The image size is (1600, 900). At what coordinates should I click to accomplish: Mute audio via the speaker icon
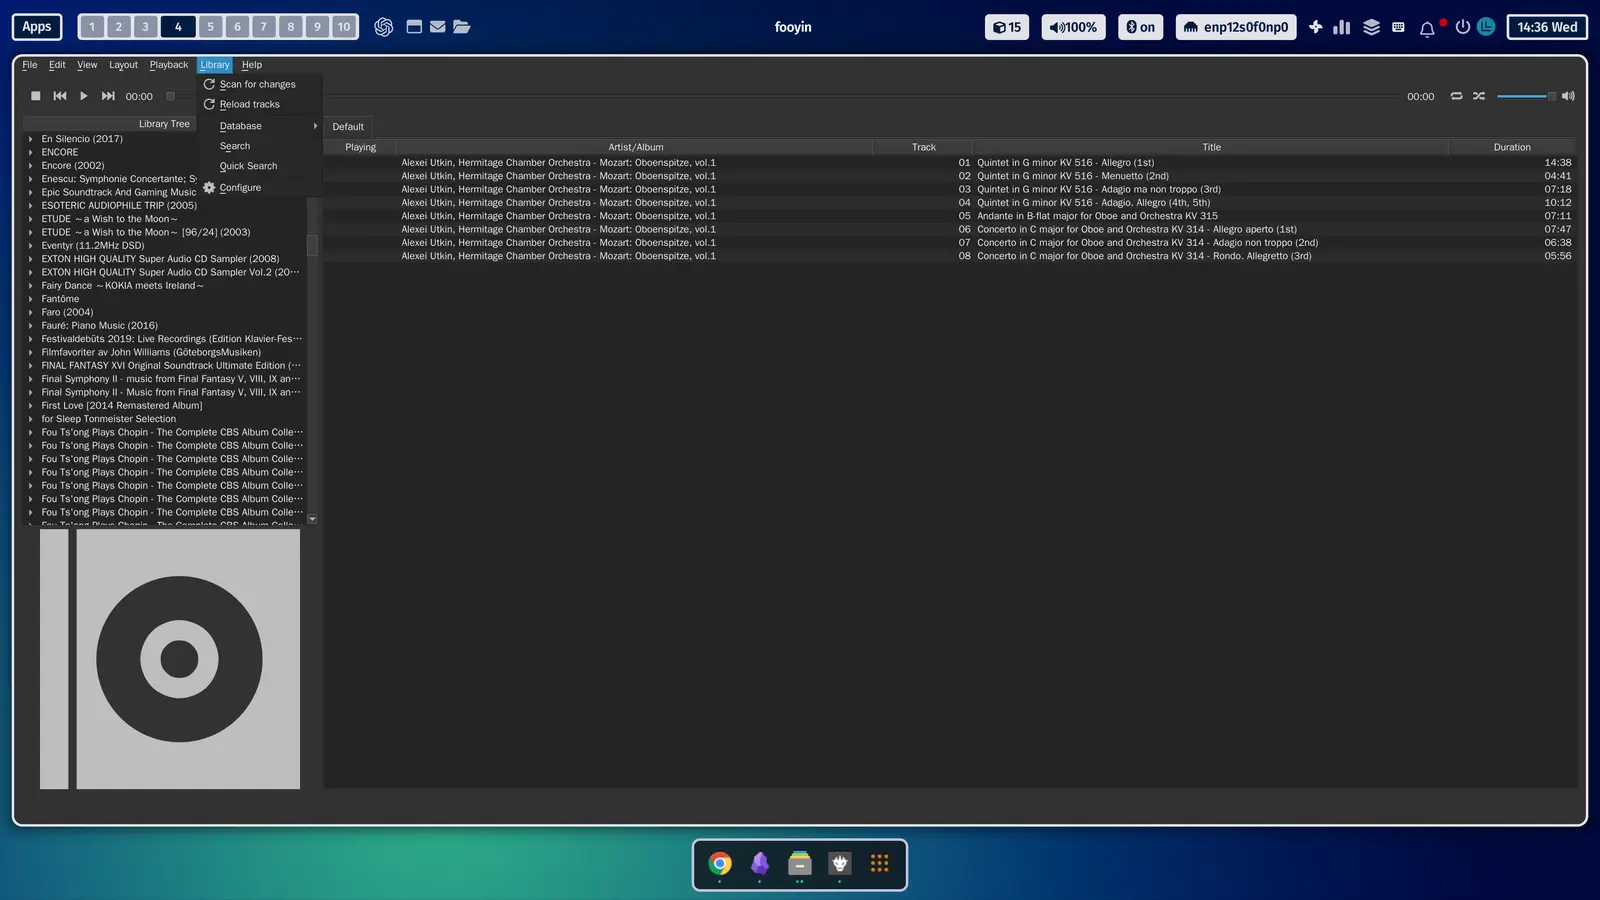click(x=1568, y=96)
